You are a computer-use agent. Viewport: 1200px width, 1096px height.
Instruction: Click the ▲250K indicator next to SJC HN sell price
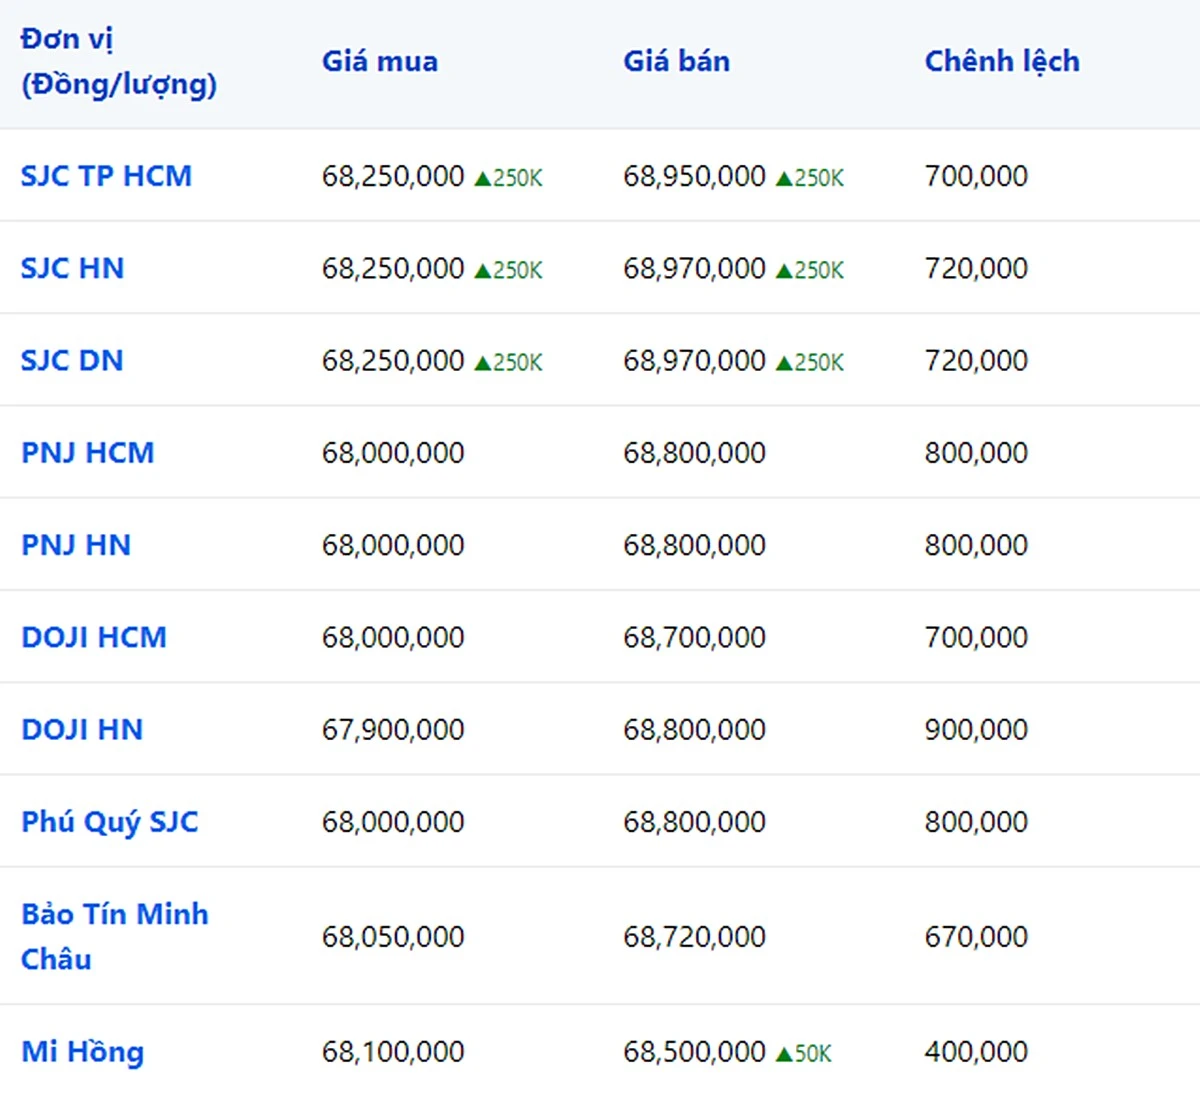[x=810, y=268]
